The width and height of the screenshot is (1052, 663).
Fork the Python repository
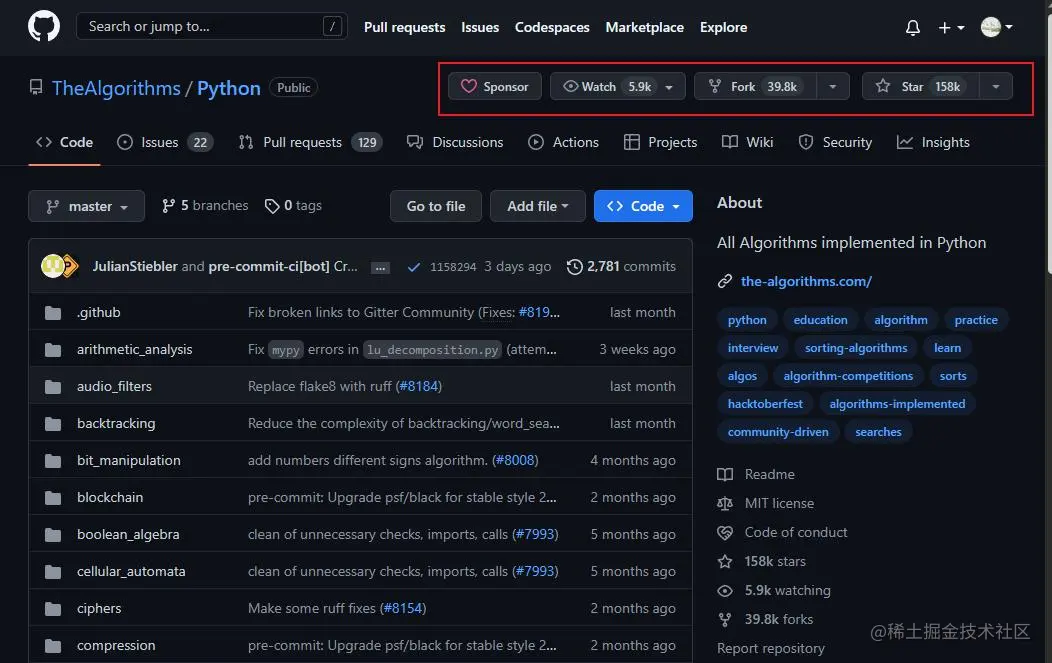(x=755, y=87)
